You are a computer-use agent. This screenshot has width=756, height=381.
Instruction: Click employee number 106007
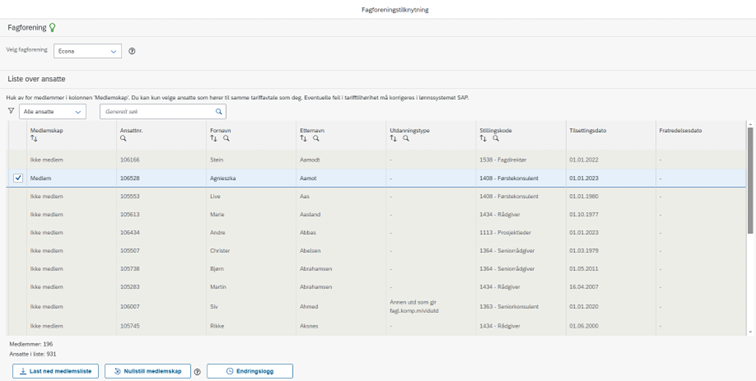pyautogui.click(x=130, y=307)
